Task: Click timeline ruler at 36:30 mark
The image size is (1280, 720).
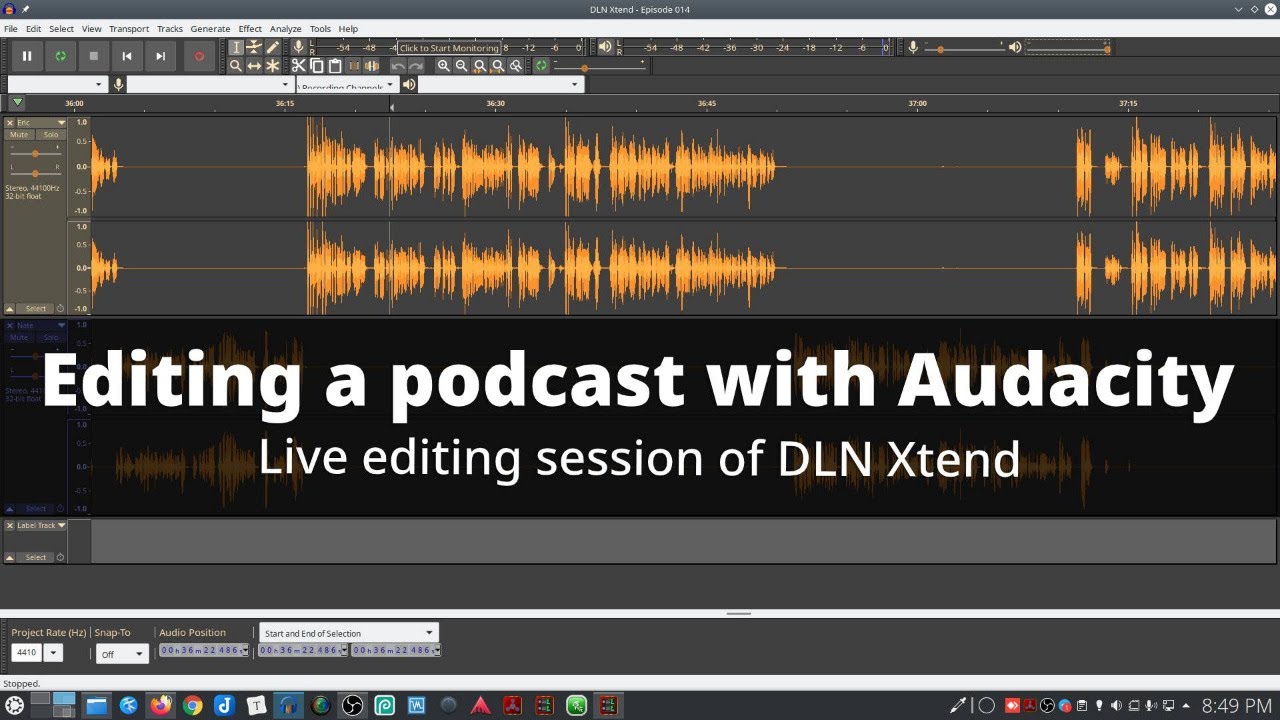Action: [x=496, y=103]
